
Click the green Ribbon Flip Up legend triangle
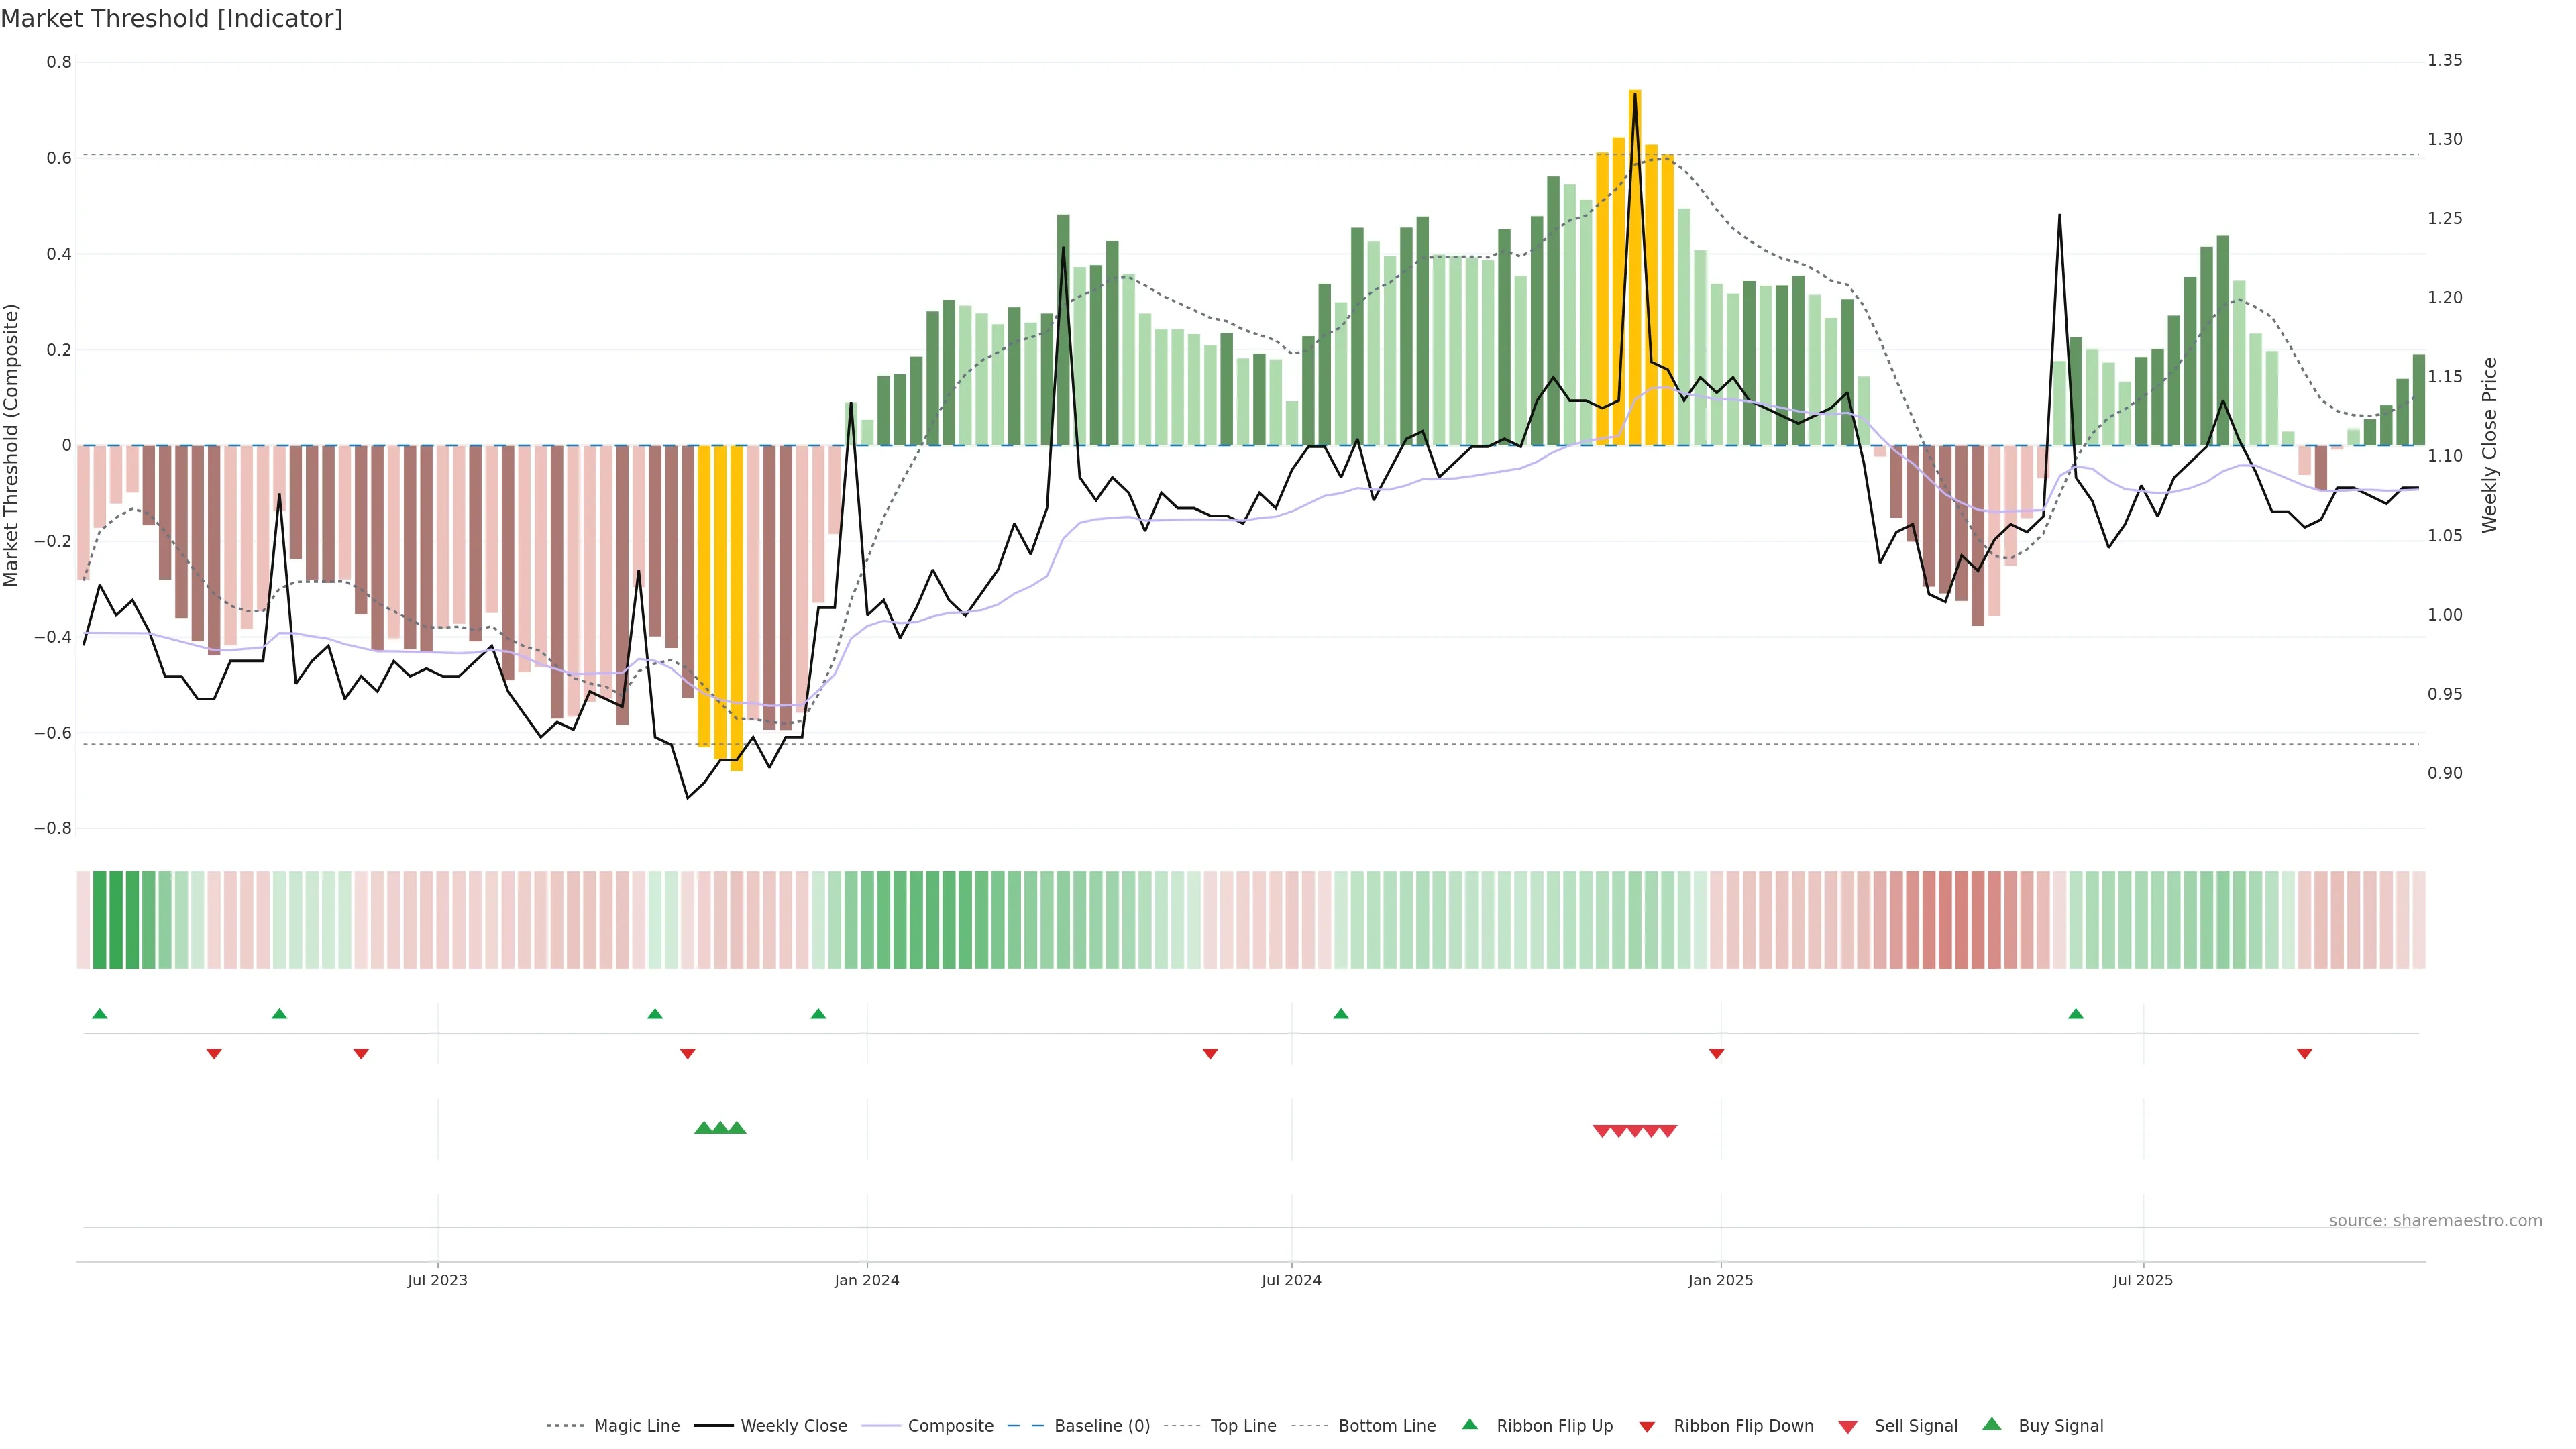click(x=1469, y=1424)
